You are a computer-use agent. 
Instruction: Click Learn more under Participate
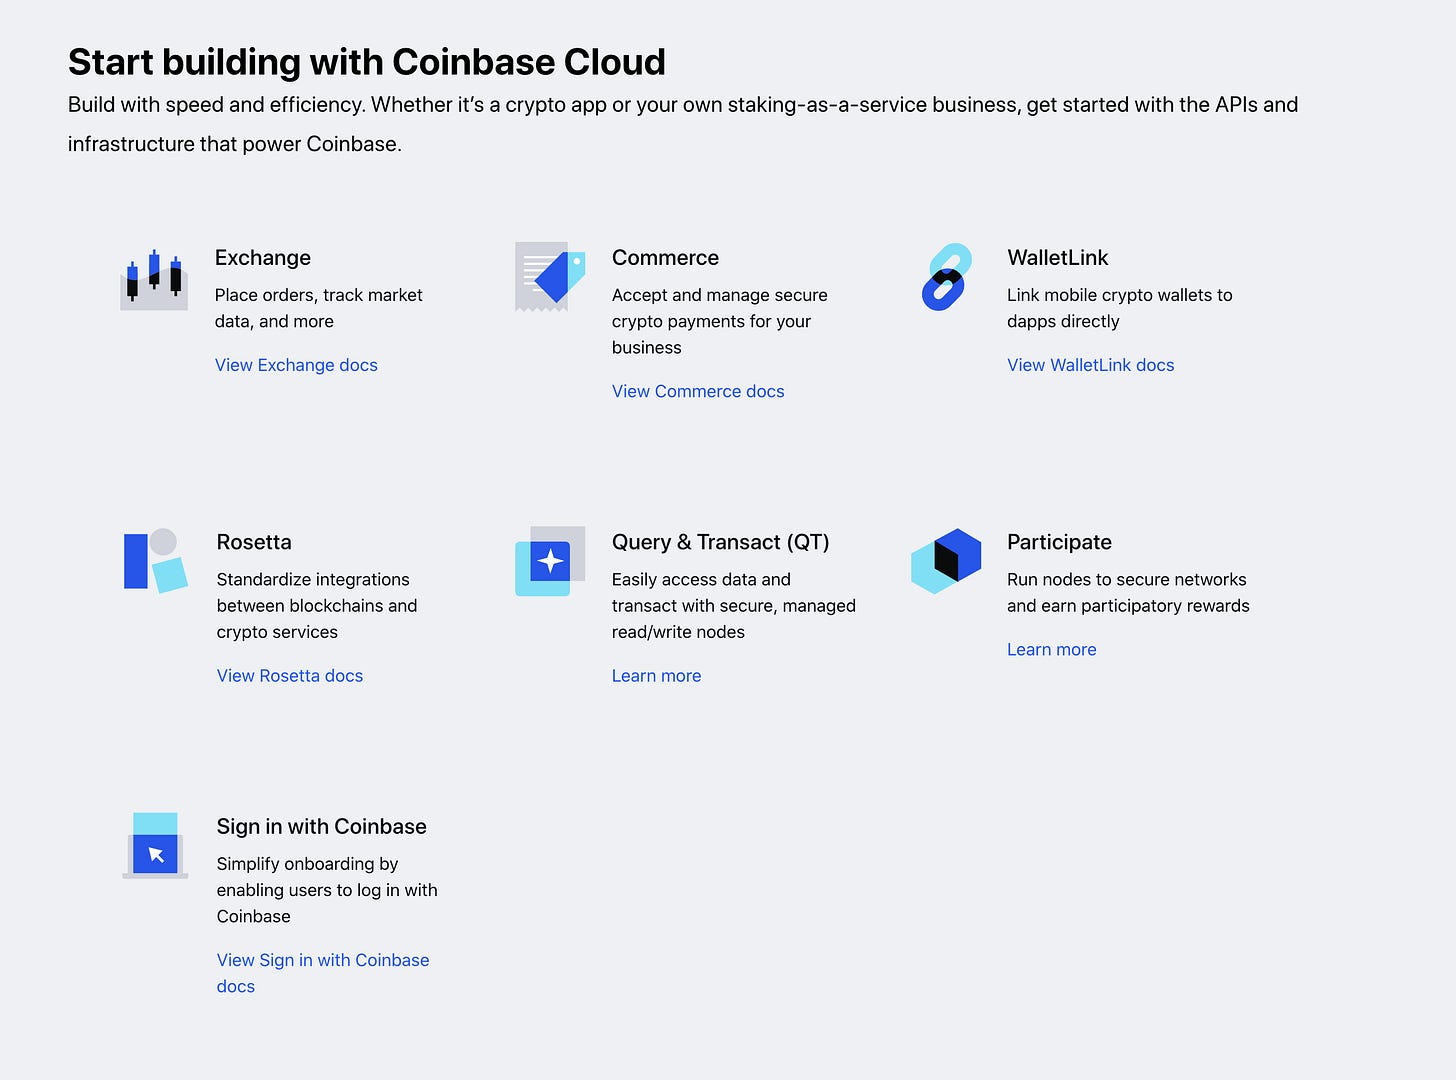coord(1051,650)
